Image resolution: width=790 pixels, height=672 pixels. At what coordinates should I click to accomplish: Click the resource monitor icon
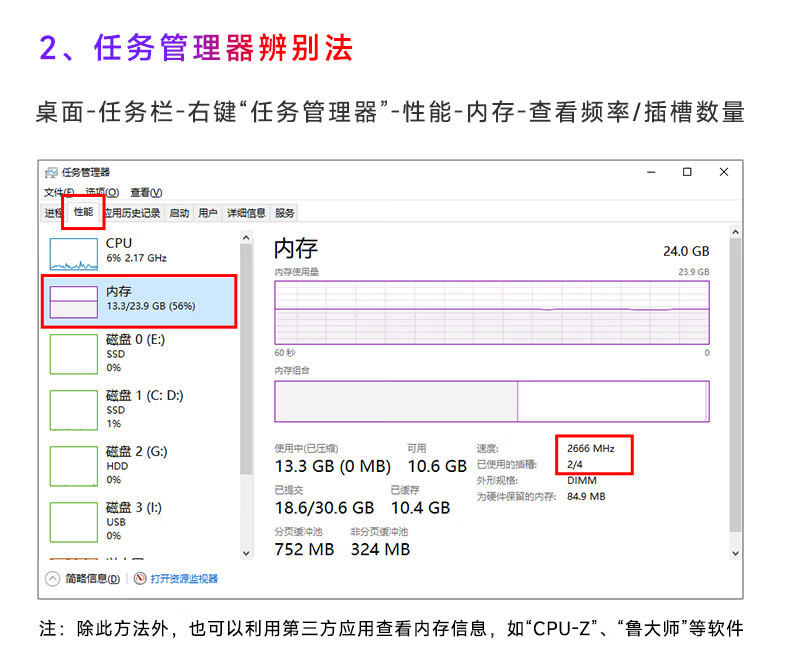(140, 578)
